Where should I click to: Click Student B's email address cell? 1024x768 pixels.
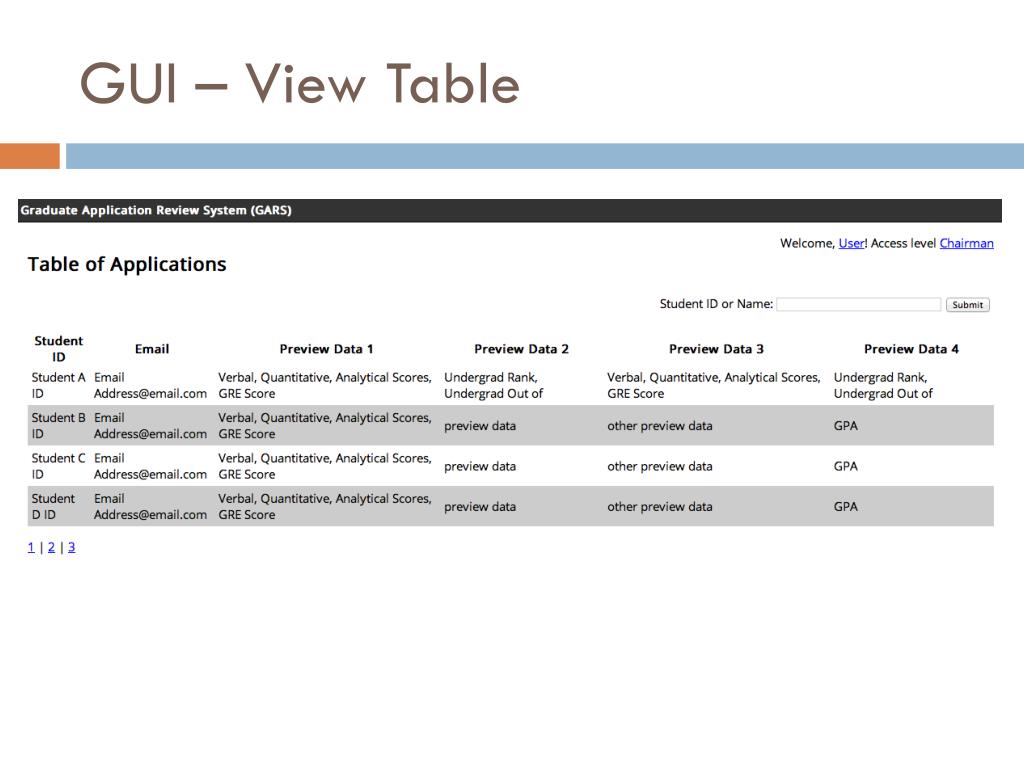(150, 426)
